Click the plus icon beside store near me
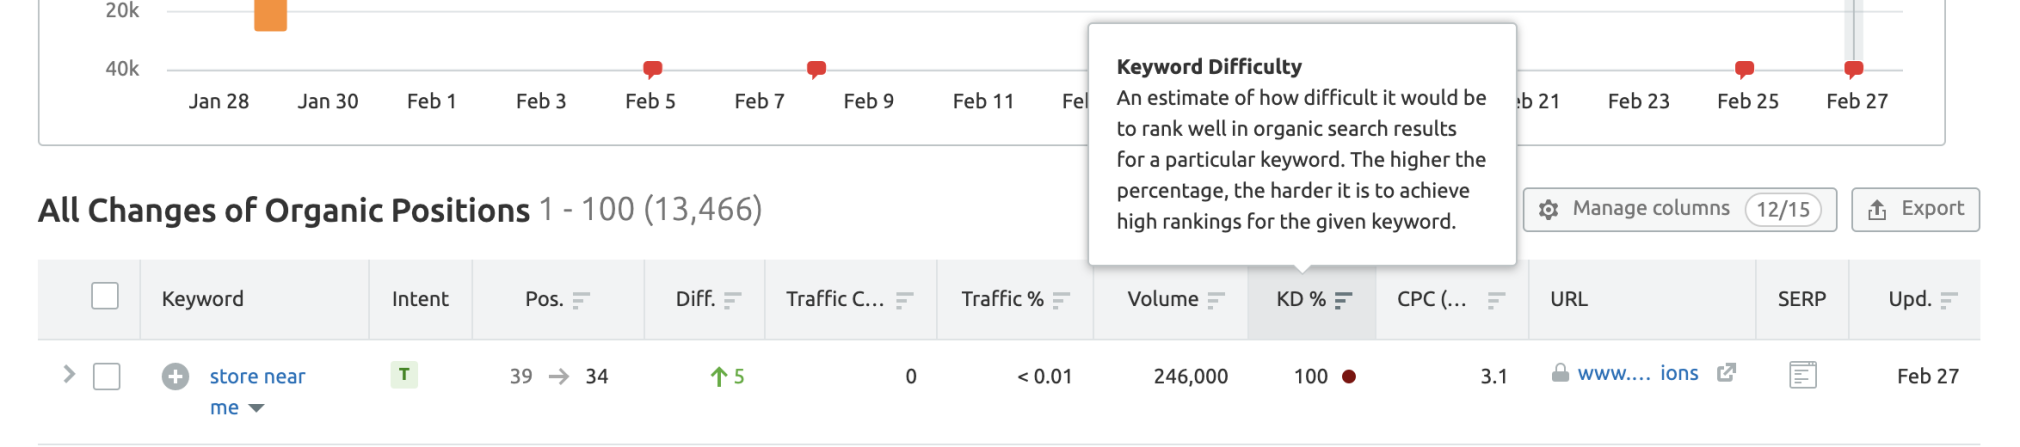2020x447 pixels. [175, 377]
